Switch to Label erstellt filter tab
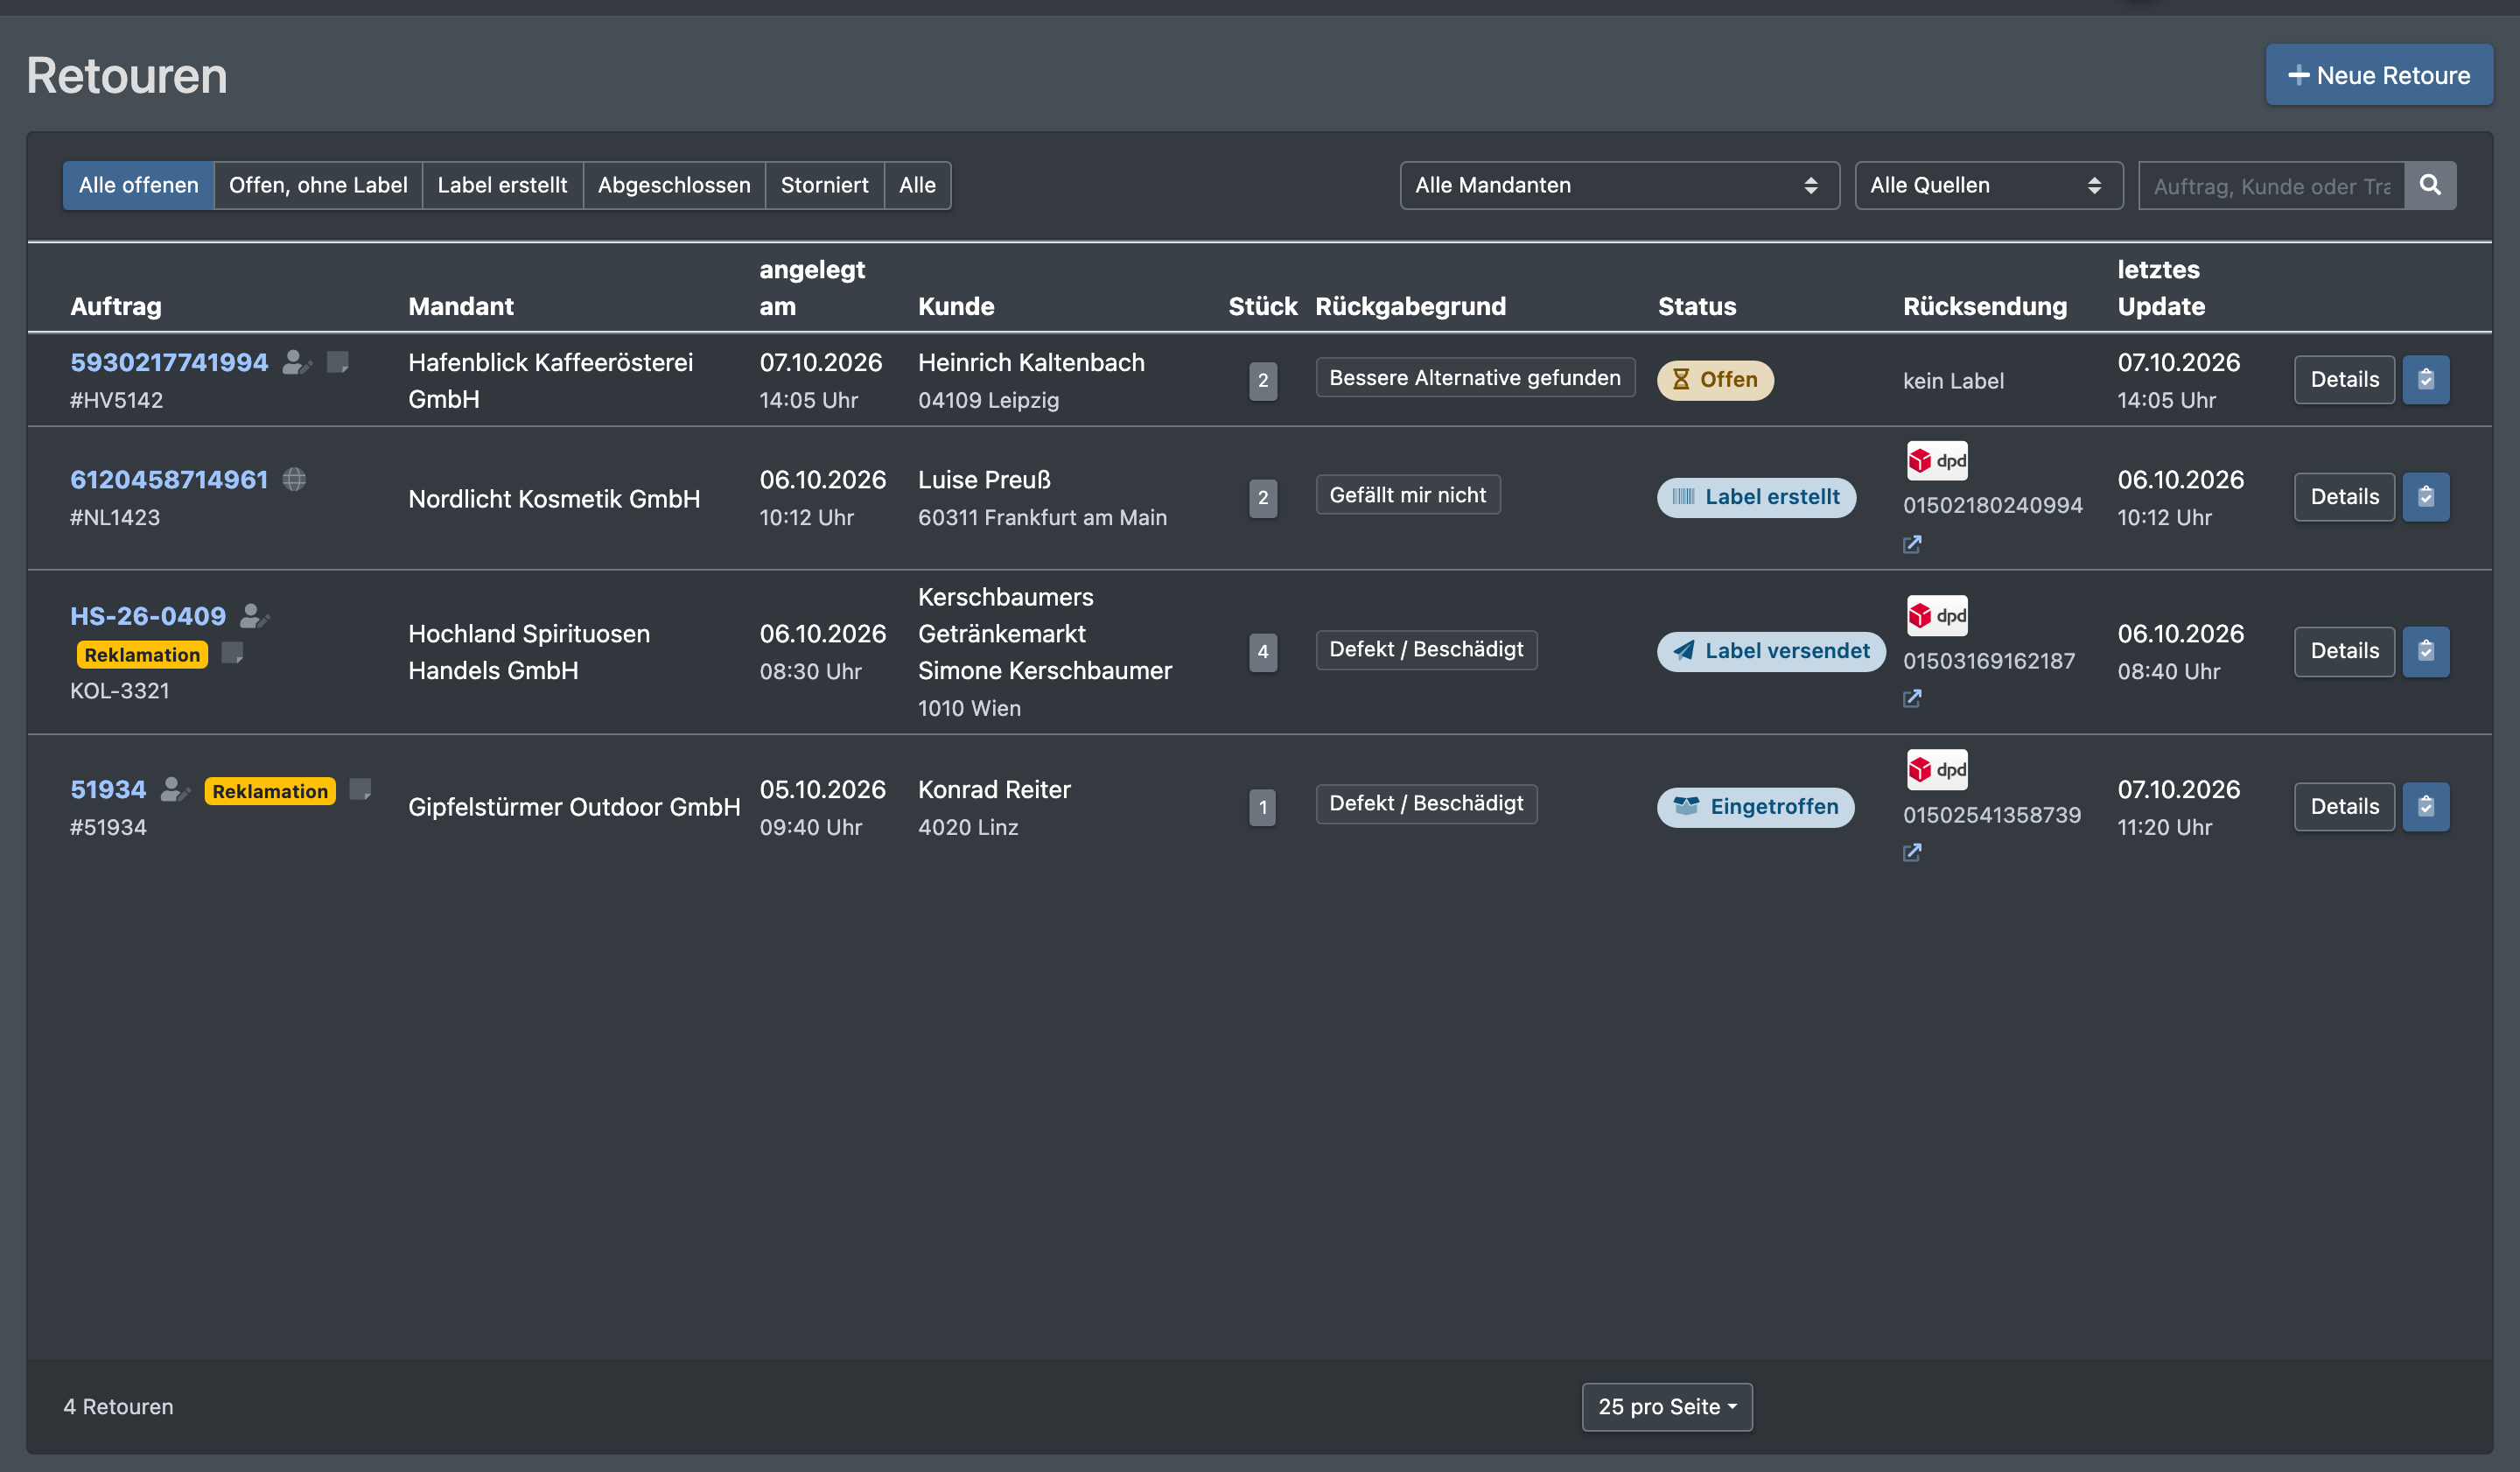The height and width of the screenshot is (1472, 2520). [x=502, y=185]
